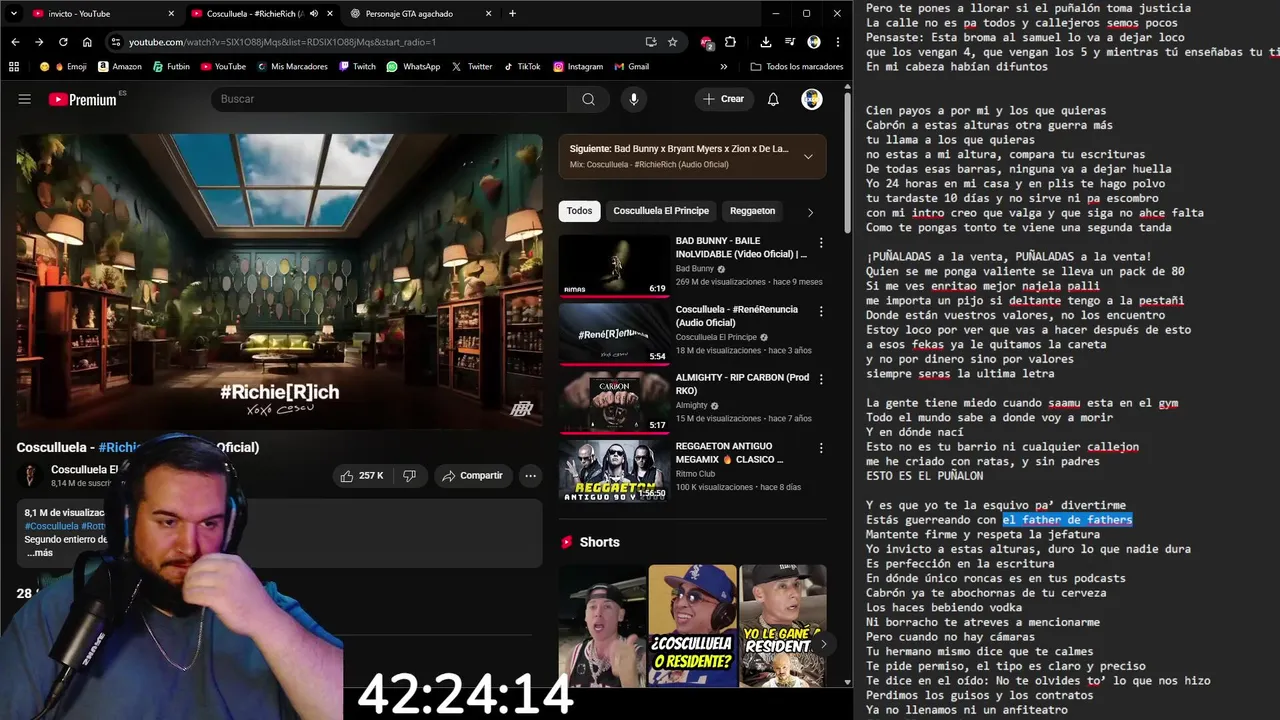Open the #RichieRich hashtag in the video title

point(122,447)
